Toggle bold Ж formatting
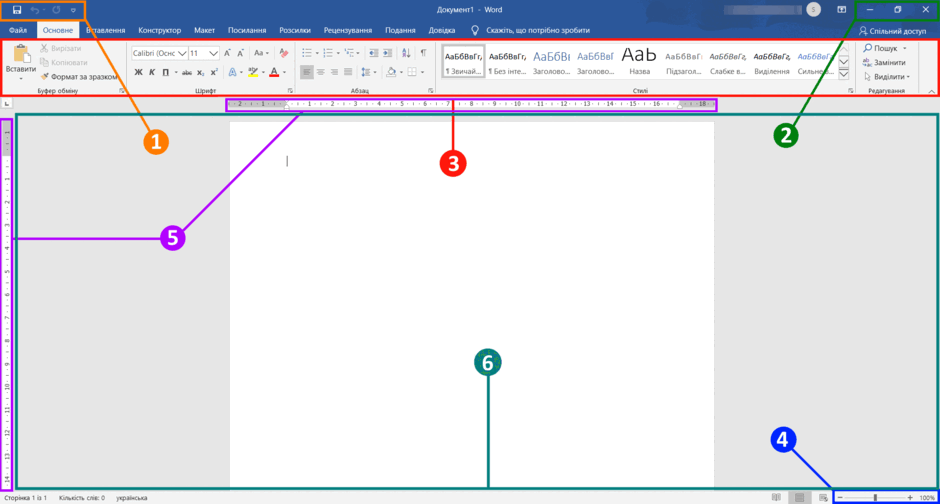This screenshot has width=940, height=504. [138, 73]
